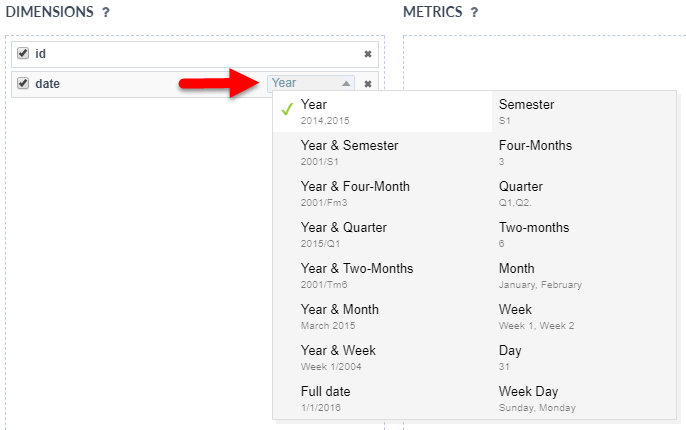Click the help question mark beside Metrics
This screenshot has height=430, width=686.
click(x=474, y=13)
